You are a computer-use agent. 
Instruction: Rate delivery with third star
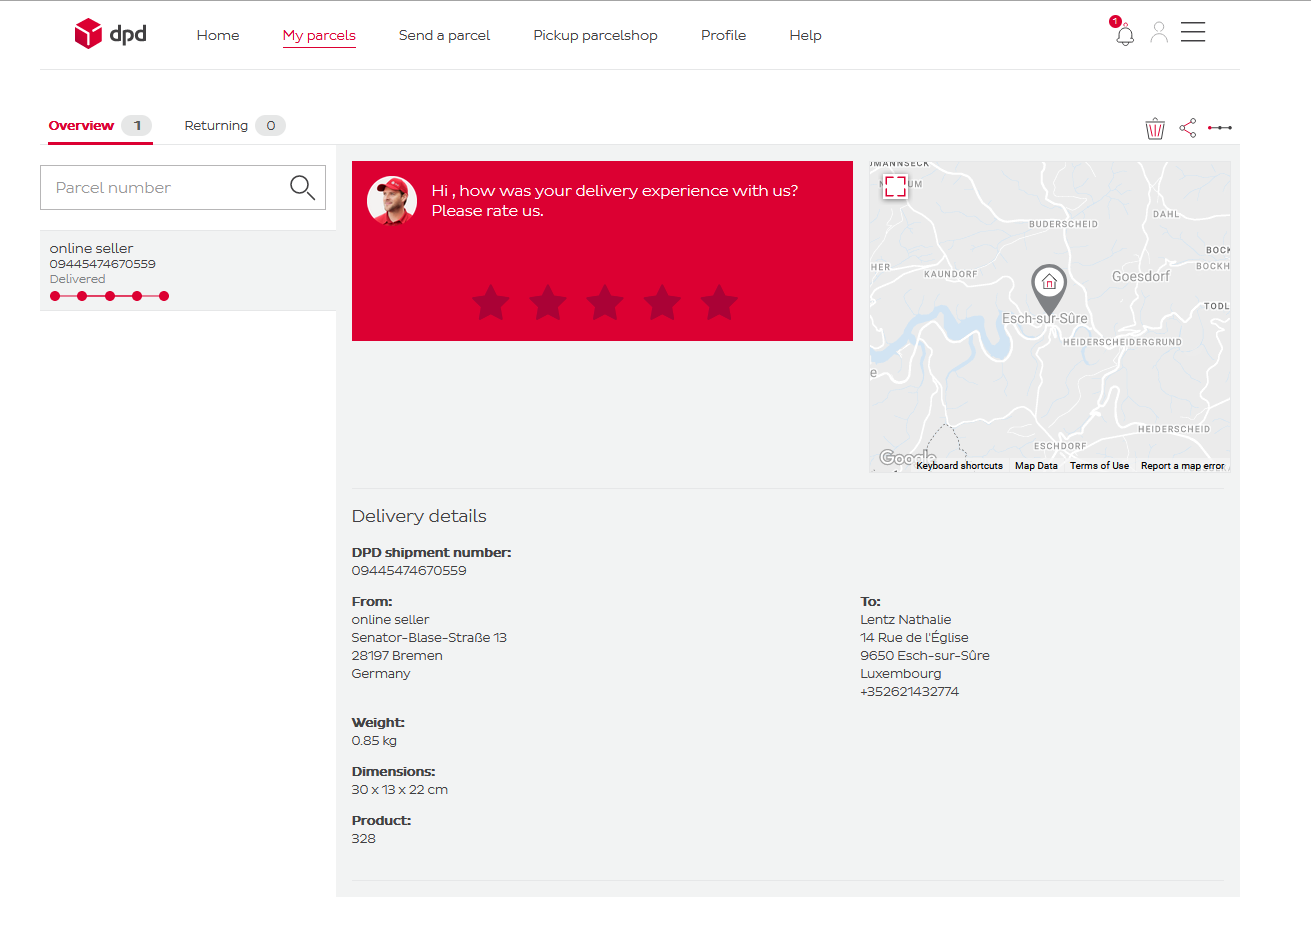(605, 302)
